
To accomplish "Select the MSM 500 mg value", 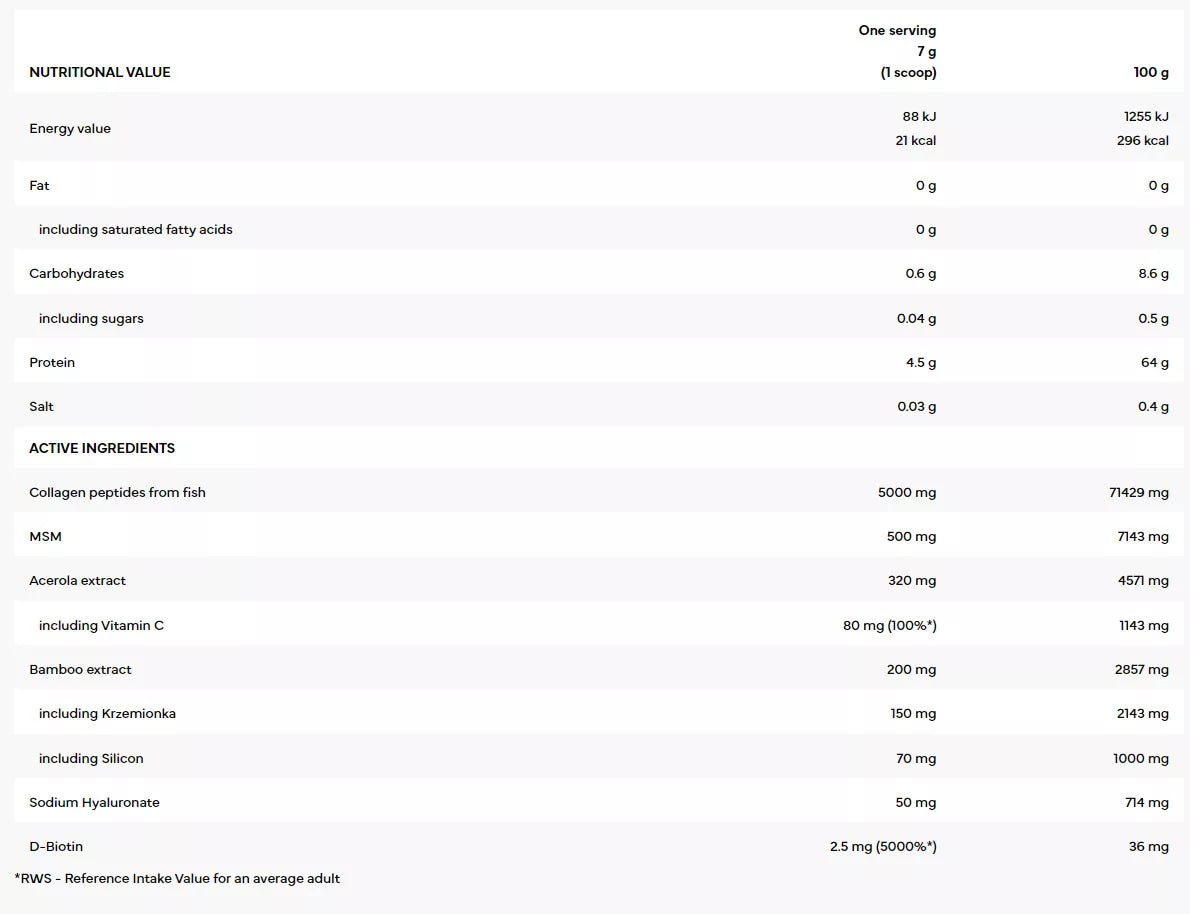I will (x=911, y=536).
